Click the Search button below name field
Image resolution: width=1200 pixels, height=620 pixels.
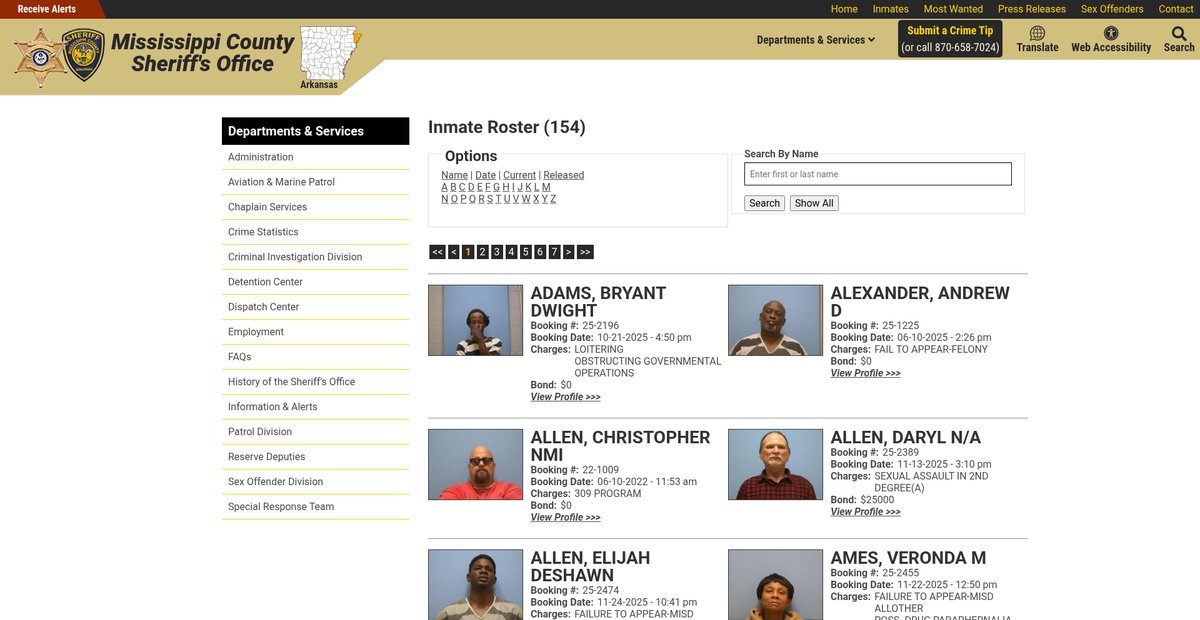(764, 203)
